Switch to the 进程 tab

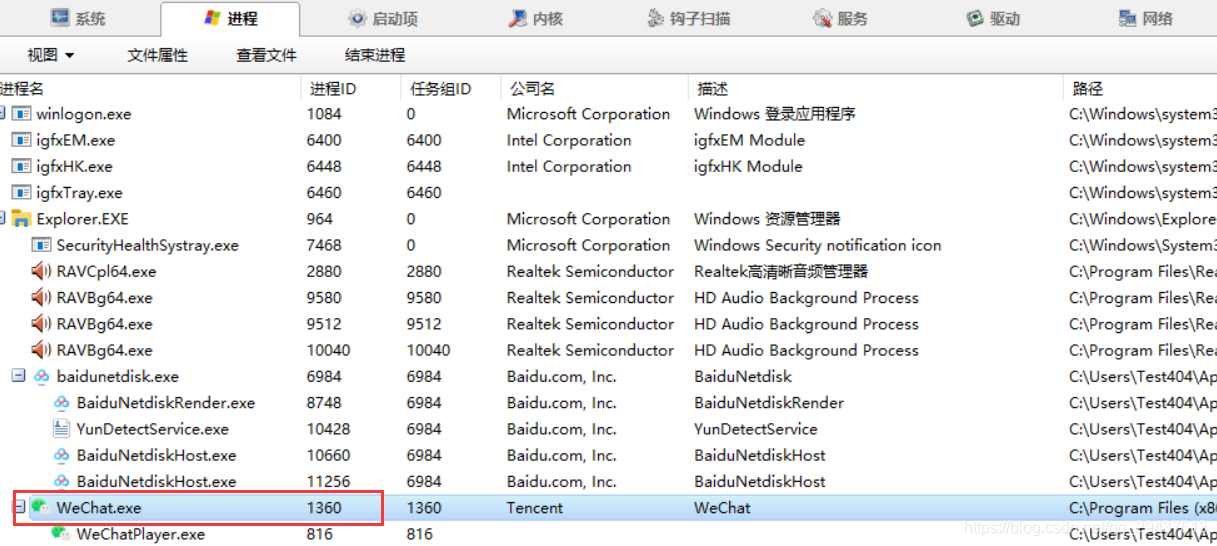tap(230, 18)
